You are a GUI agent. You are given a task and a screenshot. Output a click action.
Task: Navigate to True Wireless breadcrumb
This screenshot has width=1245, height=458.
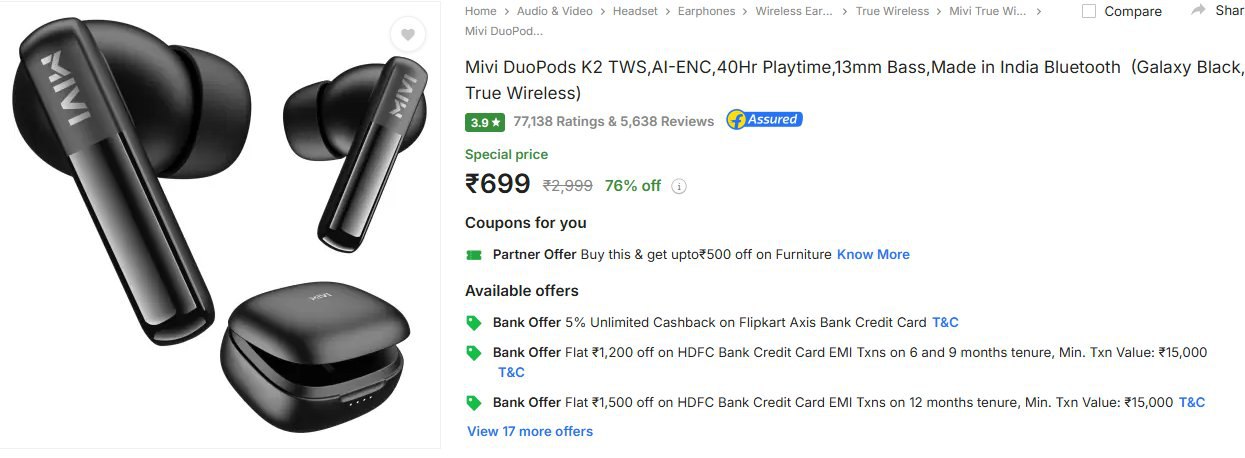click(x=892, y=11)
